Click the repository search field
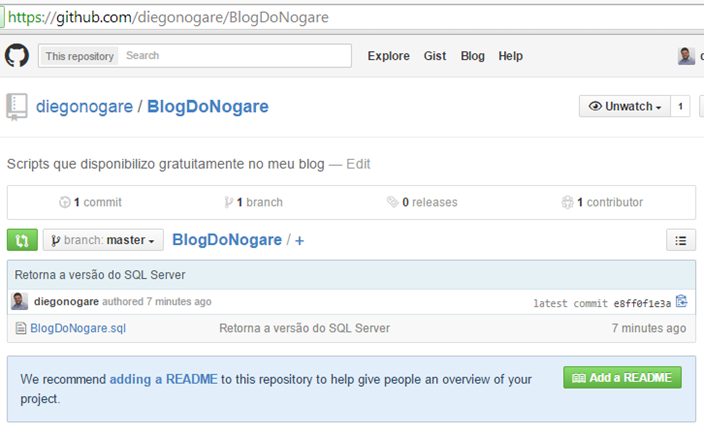This screenshot has width=704, height=435. (234, 56)
